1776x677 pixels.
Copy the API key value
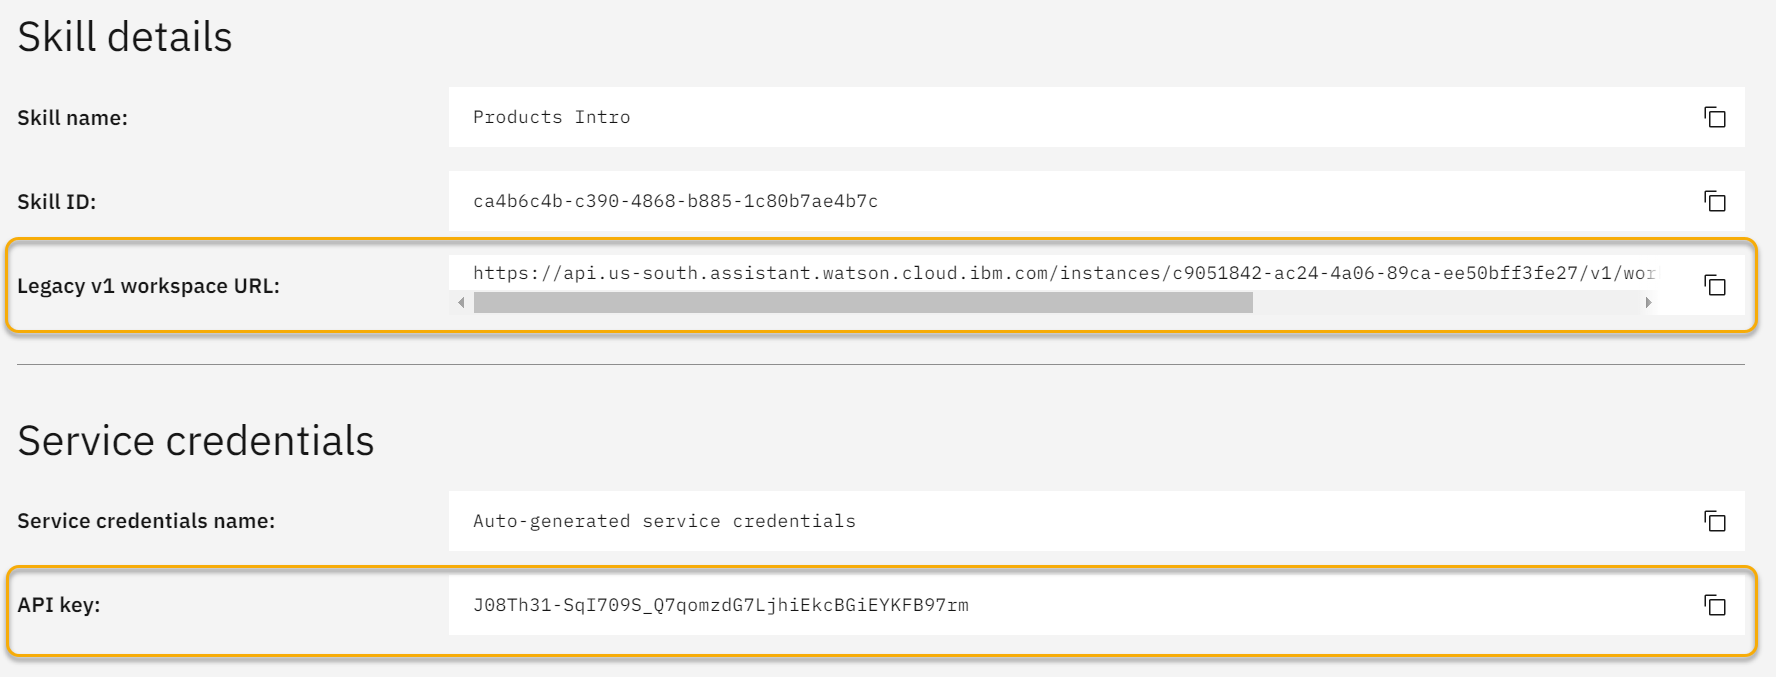coord(1714,605)
